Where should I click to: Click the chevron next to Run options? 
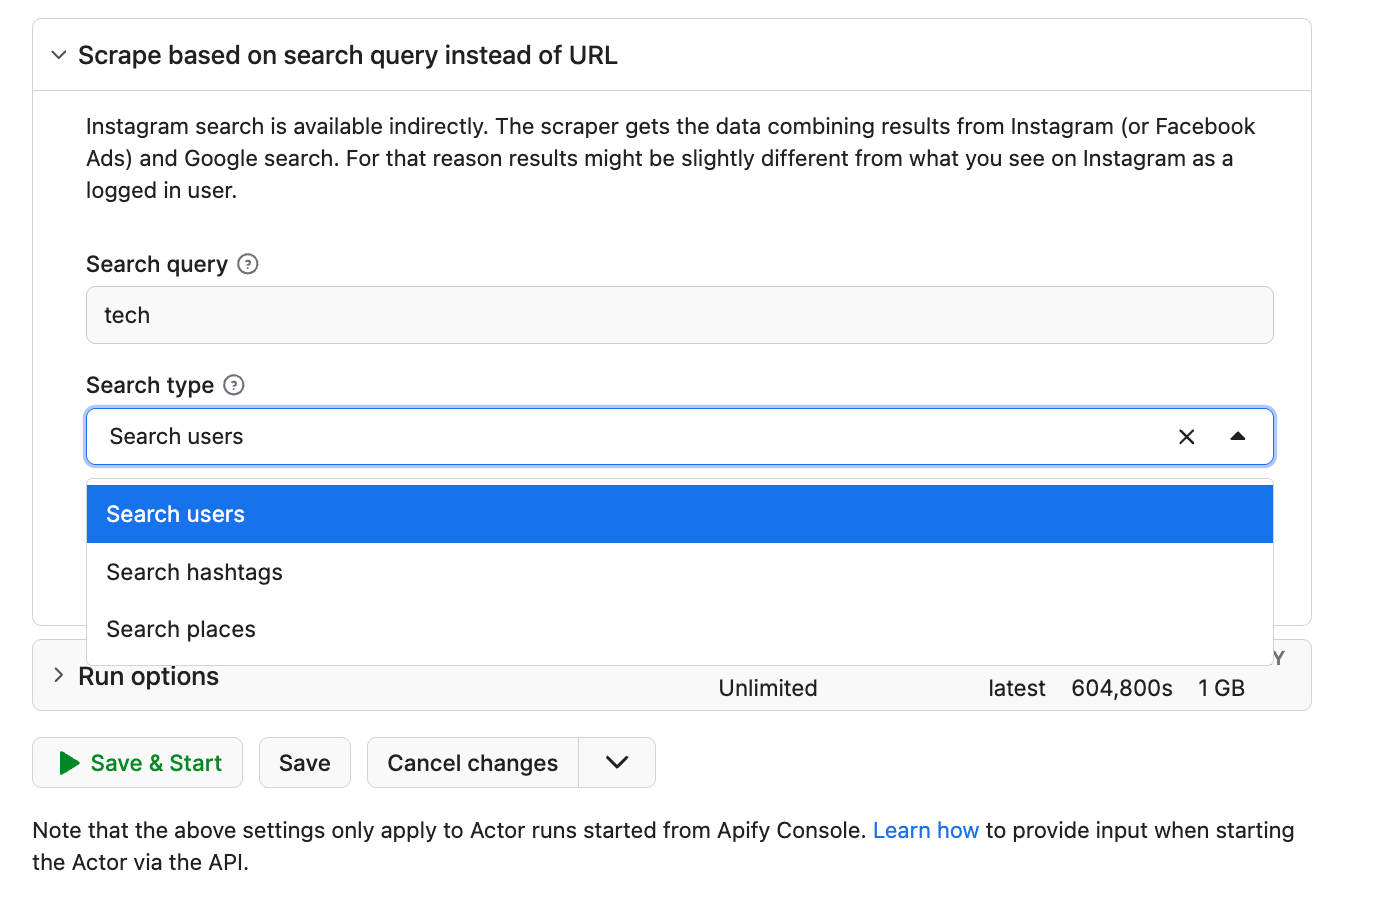[x=58, y=676]
